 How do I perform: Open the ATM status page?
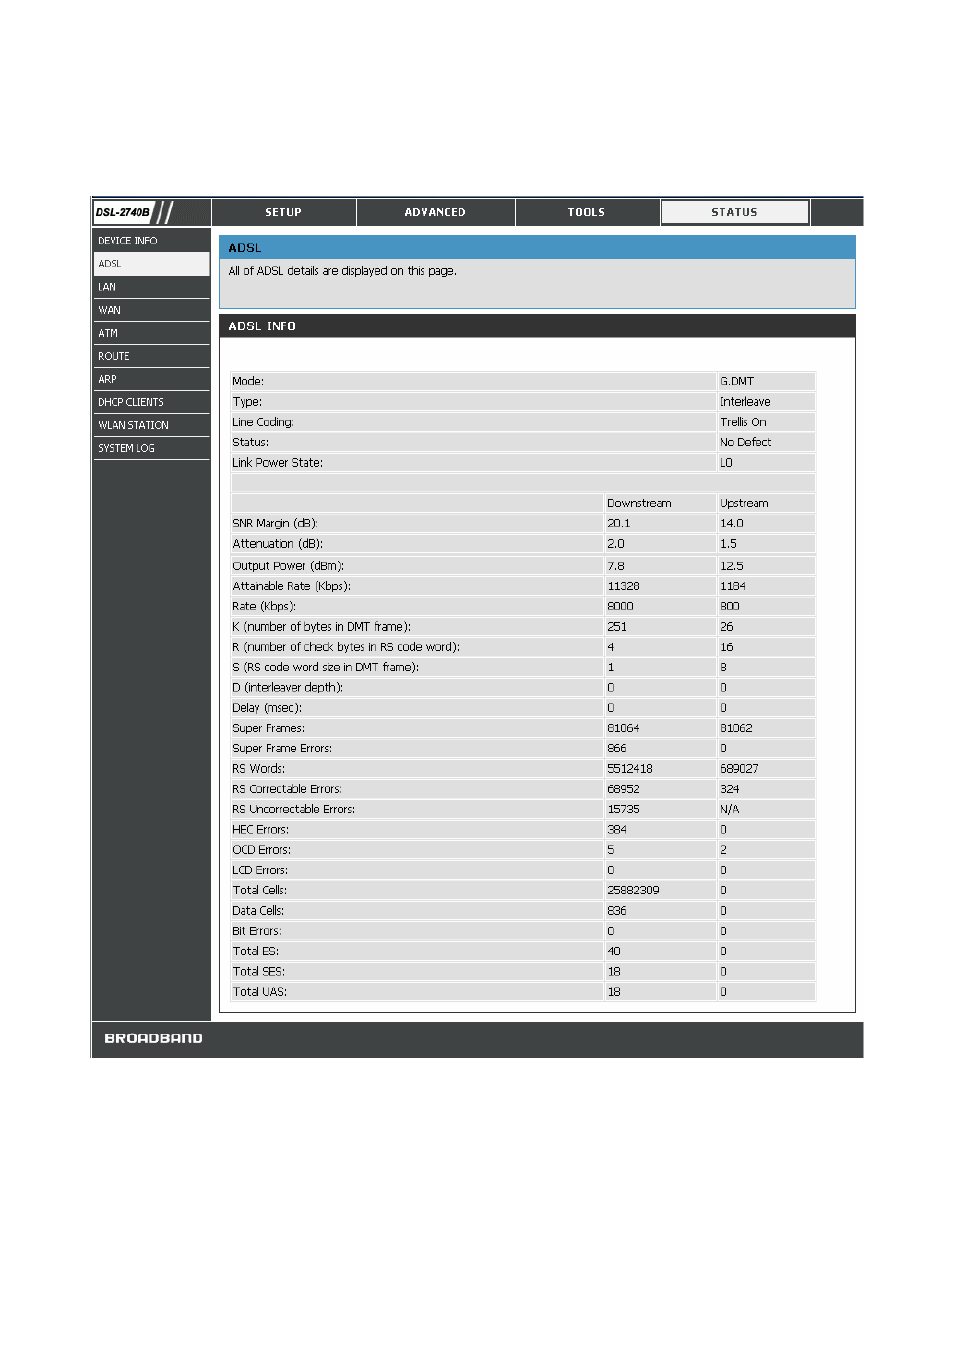[151, 333]
